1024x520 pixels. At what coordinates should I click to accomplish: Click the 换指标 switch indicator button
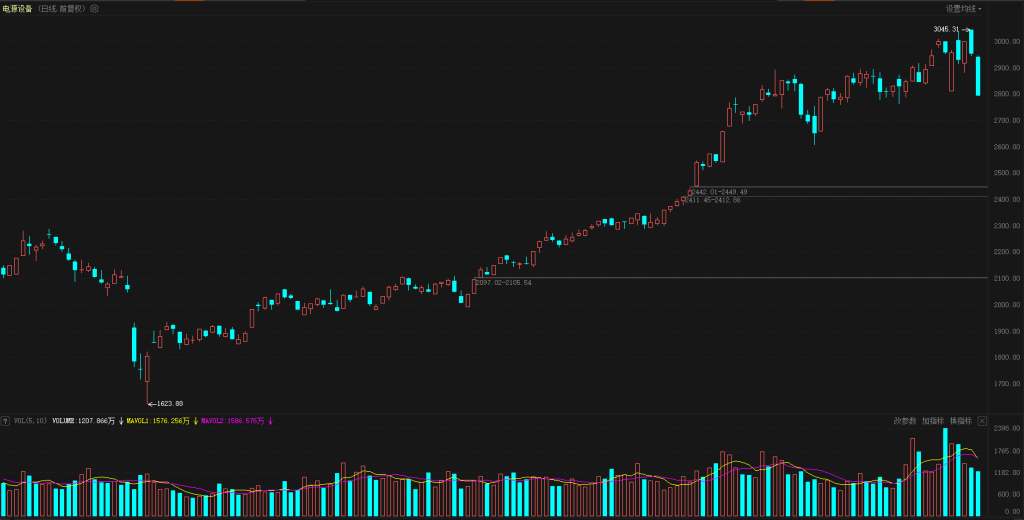point(960,421)
